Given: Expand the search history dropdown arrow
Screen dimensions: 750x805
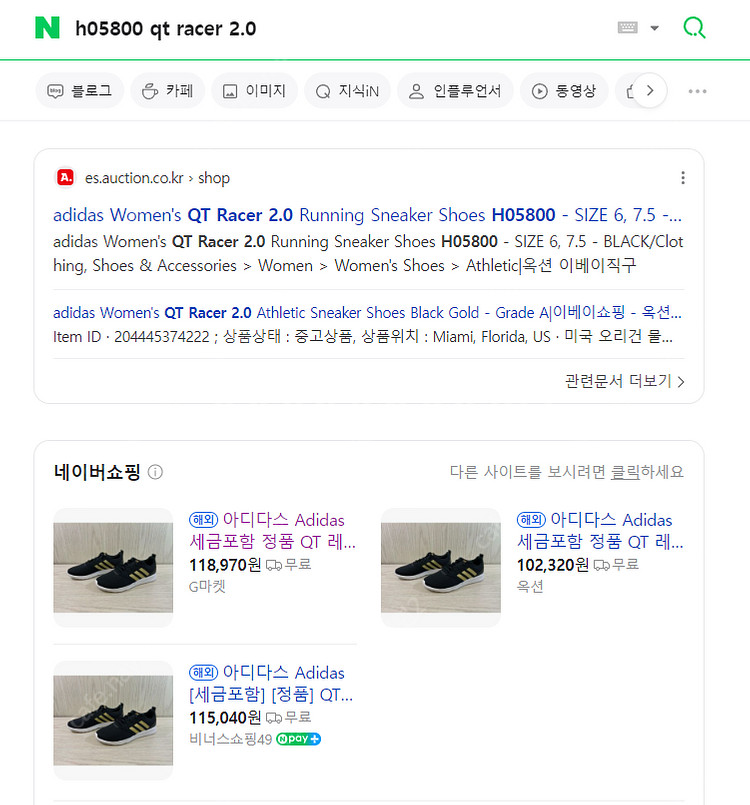Looking at the screenshot, I should (x=655, y=28).
